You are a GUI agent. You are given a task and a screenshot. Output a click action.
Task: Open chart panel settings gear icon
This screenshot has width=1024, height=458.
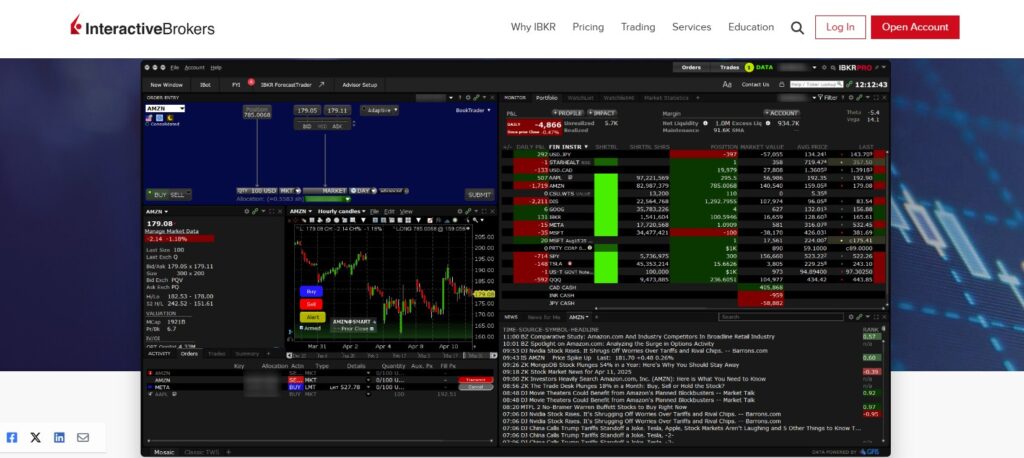pos(459,212)
